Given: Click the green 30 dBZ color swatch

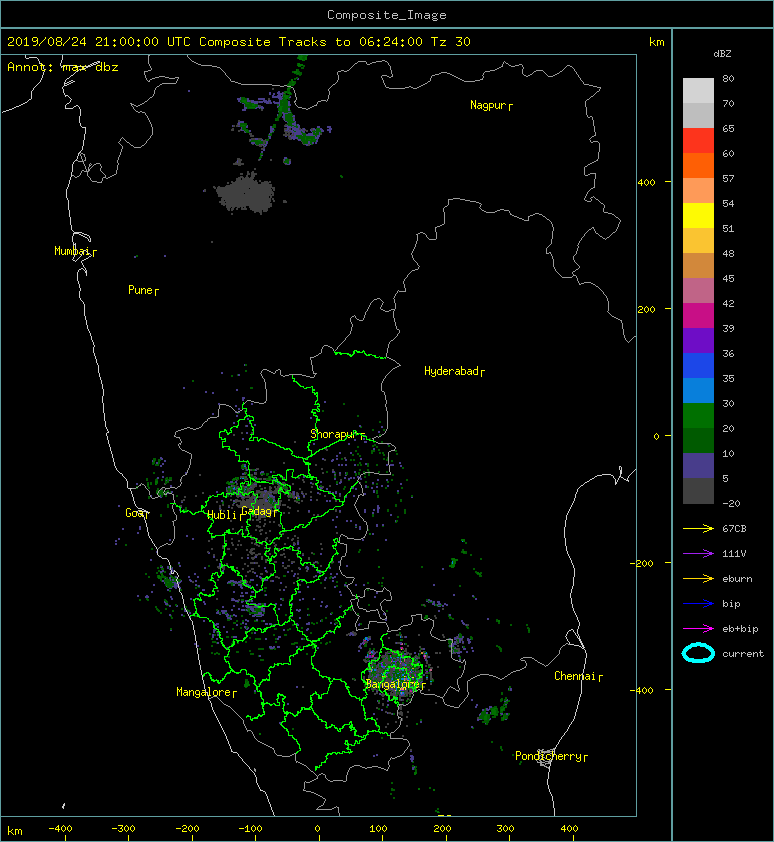Looking at the screenshot, I should [x=698, y=415].
